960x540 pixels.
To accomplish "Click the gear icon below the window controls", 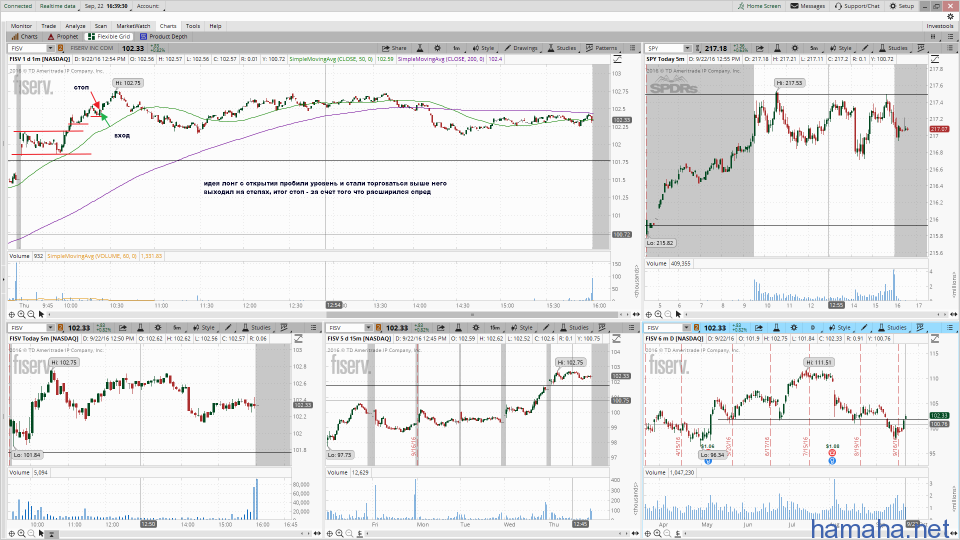I will click(950, 17).
